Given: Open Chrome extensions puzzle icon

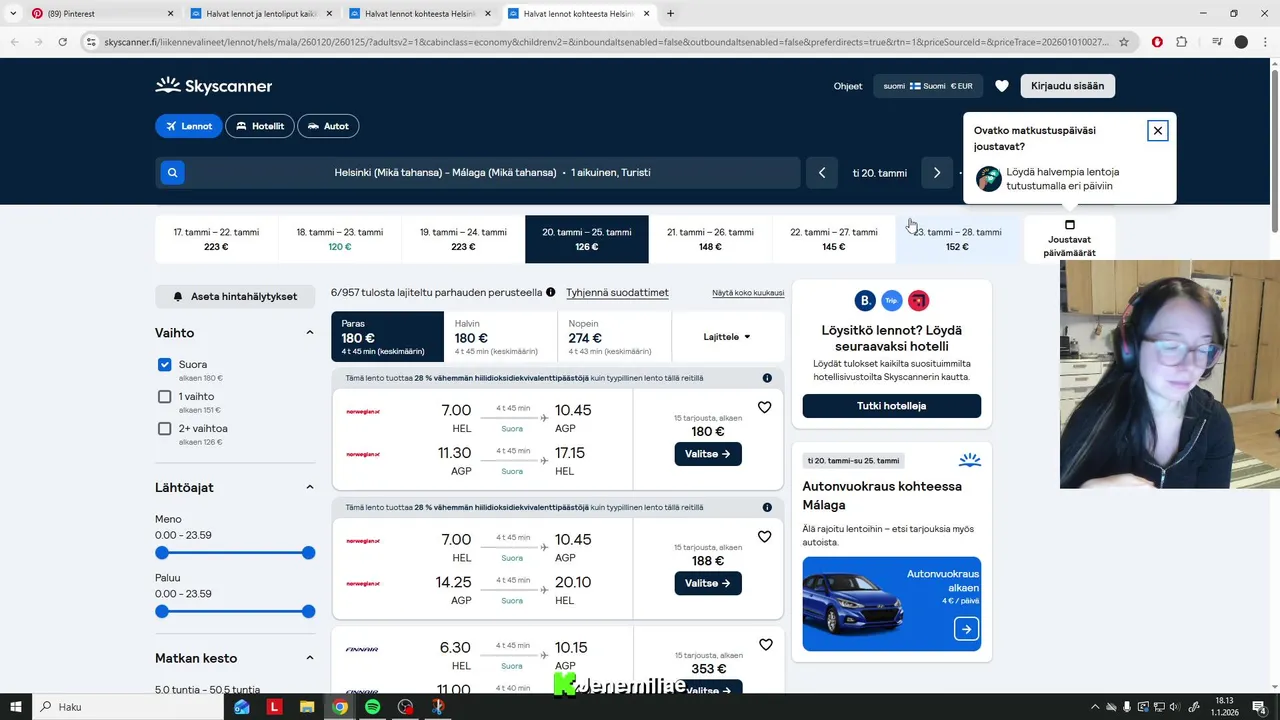Looking at the screenshot, I should tap(1182, 42).
